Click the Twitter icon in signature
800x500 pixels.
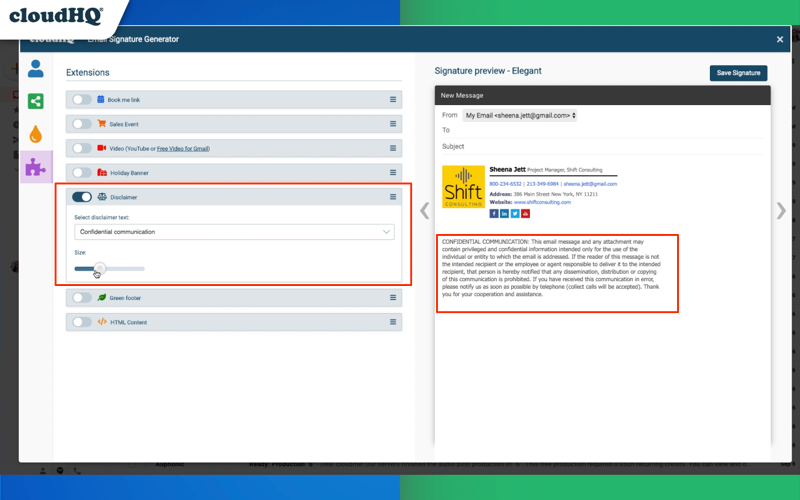[515, 214]
